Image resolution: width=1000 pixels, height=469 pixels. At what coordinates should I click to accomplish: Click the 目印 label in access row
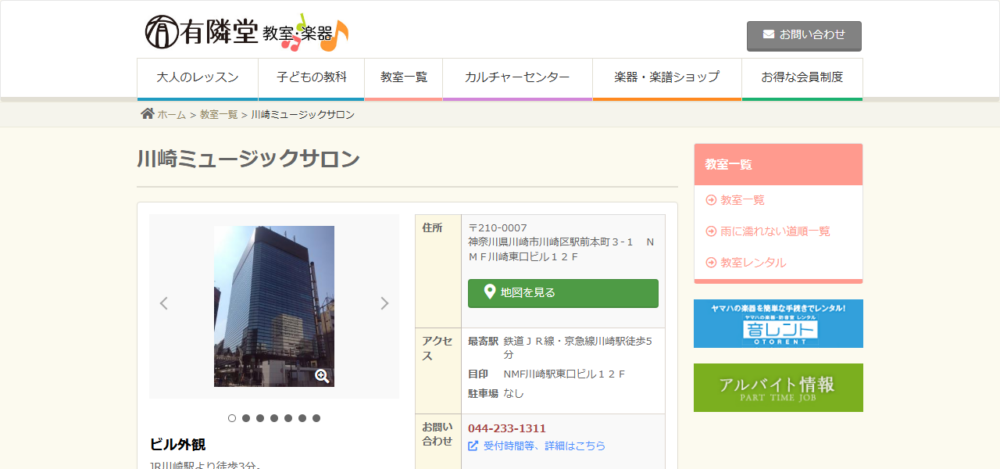(478, 374)
